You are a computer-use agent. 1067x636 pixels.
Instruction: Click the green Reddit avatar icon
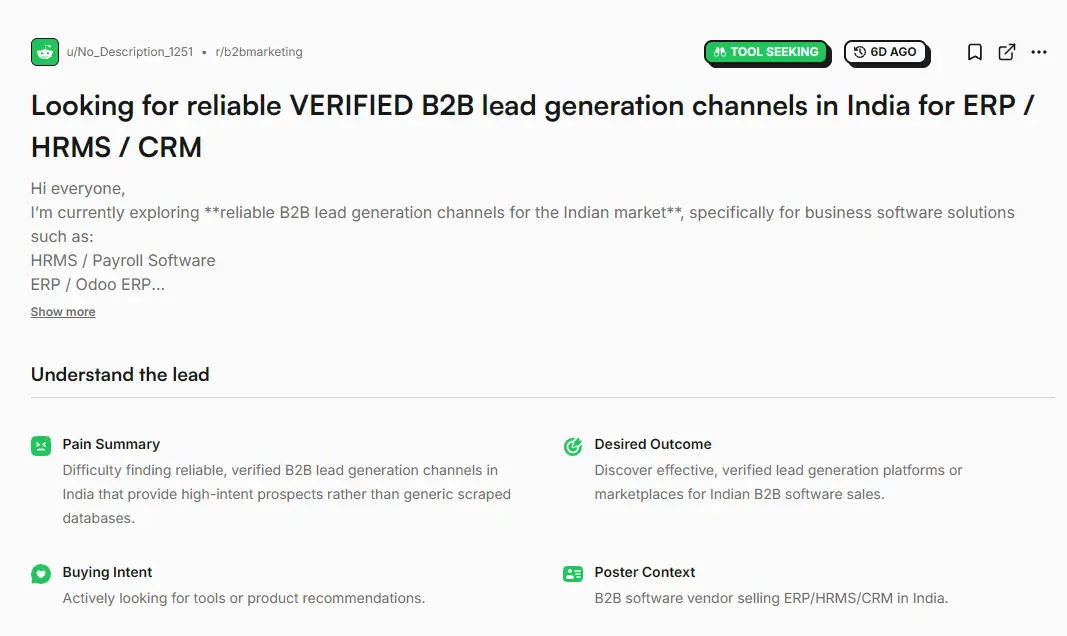point(45,52)
